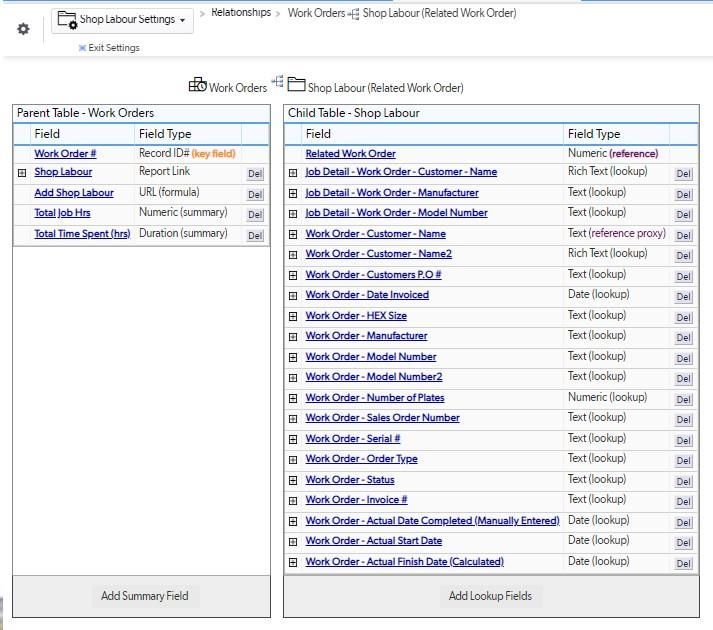Delete Work Order - Serial # field

(x=683, y=440)
